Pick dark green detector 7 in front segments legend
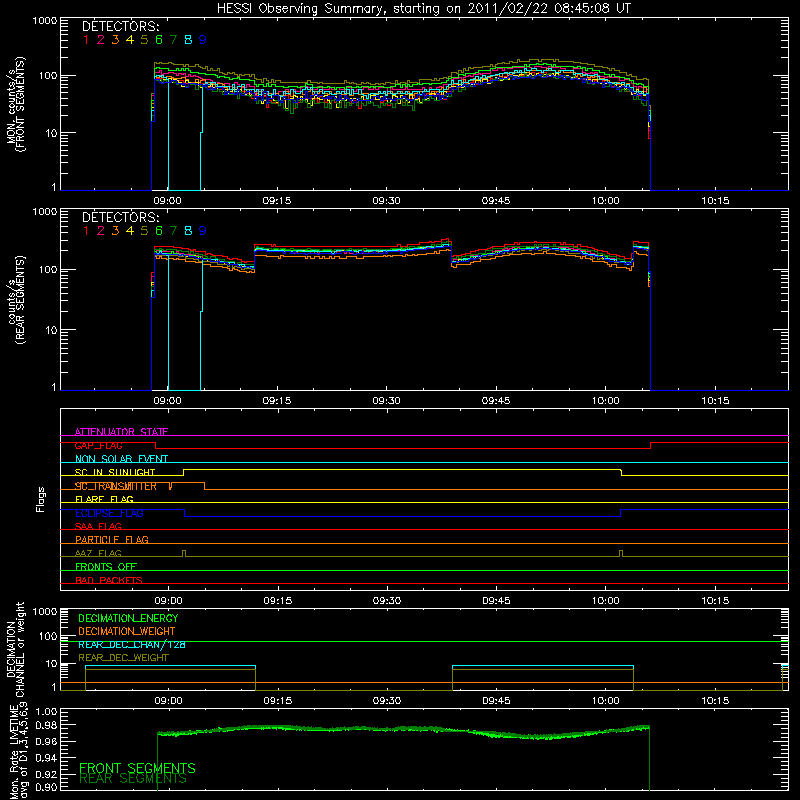The width and height of the screenshot is (800, 800). coord(173,40)
